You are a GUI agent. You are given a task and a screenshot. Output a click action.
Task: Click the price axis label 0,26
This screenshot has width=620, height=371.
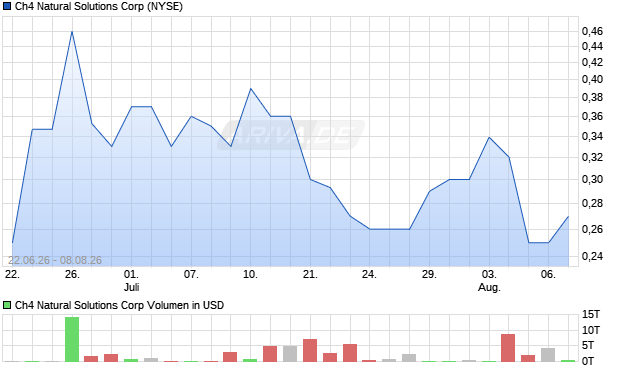pyautogui.click(x=592, y=229)
